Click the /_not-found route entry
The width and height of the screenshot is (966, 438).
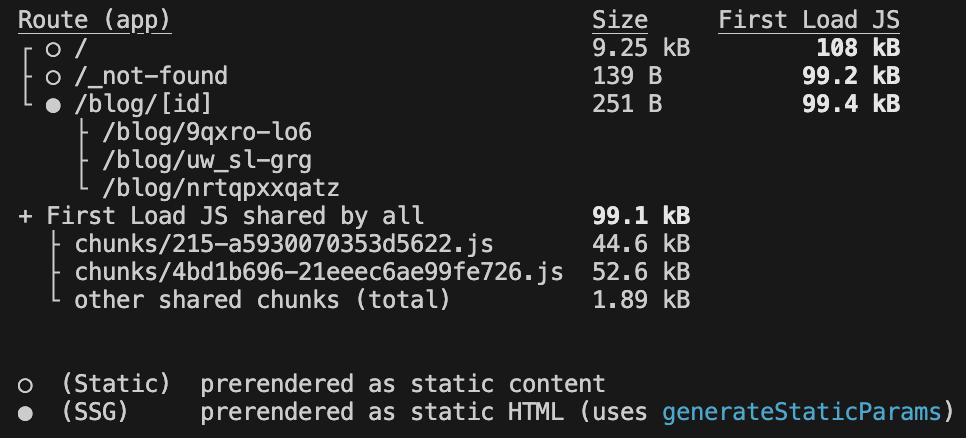pyautogui.click(x=151, y=76)
